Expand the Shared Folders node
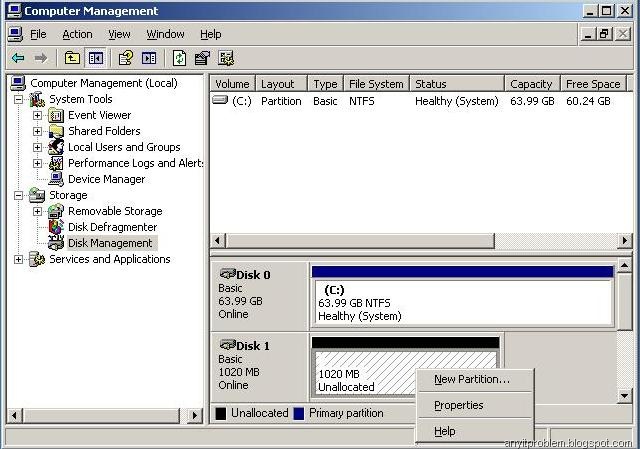The width and height of the screenshot is (640, 449). tap(37, 131)
